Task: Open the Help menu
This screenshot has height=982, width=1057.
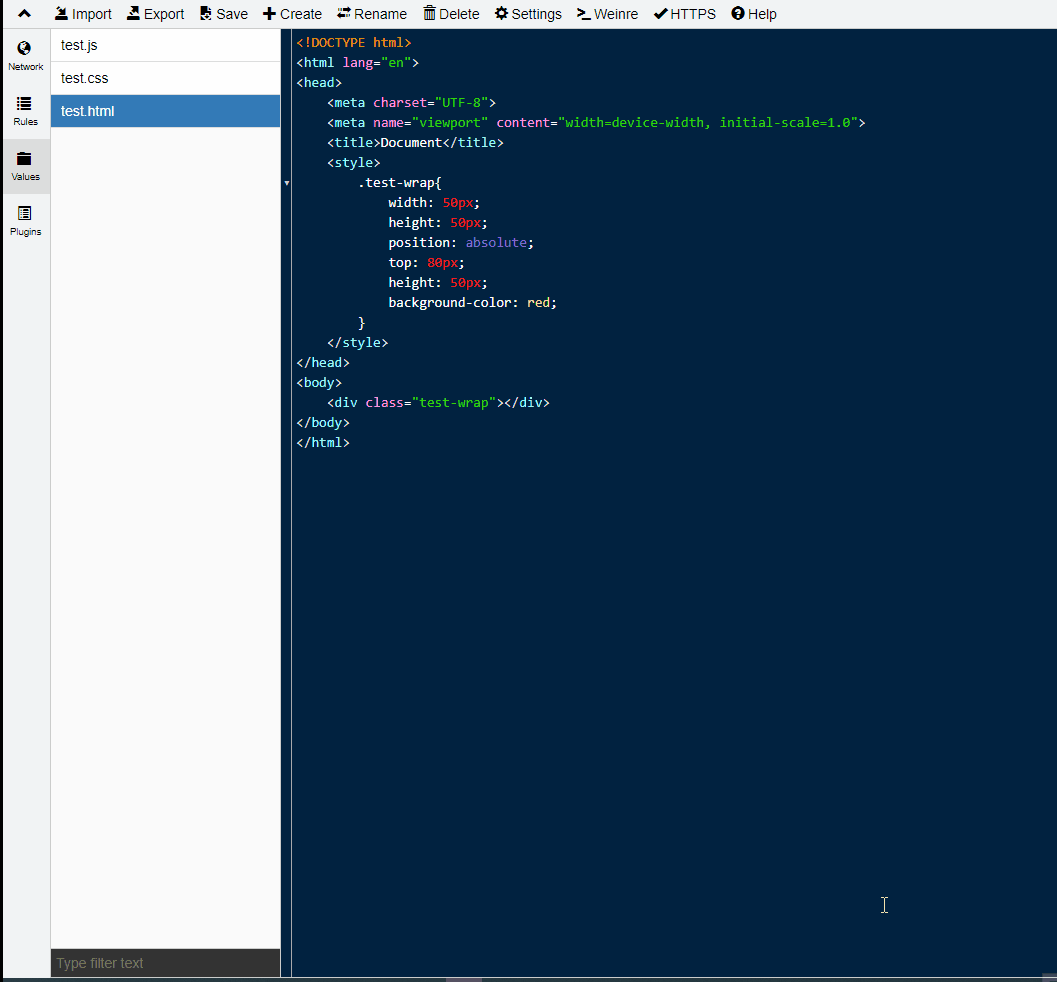Action: [x=754, y=13]
